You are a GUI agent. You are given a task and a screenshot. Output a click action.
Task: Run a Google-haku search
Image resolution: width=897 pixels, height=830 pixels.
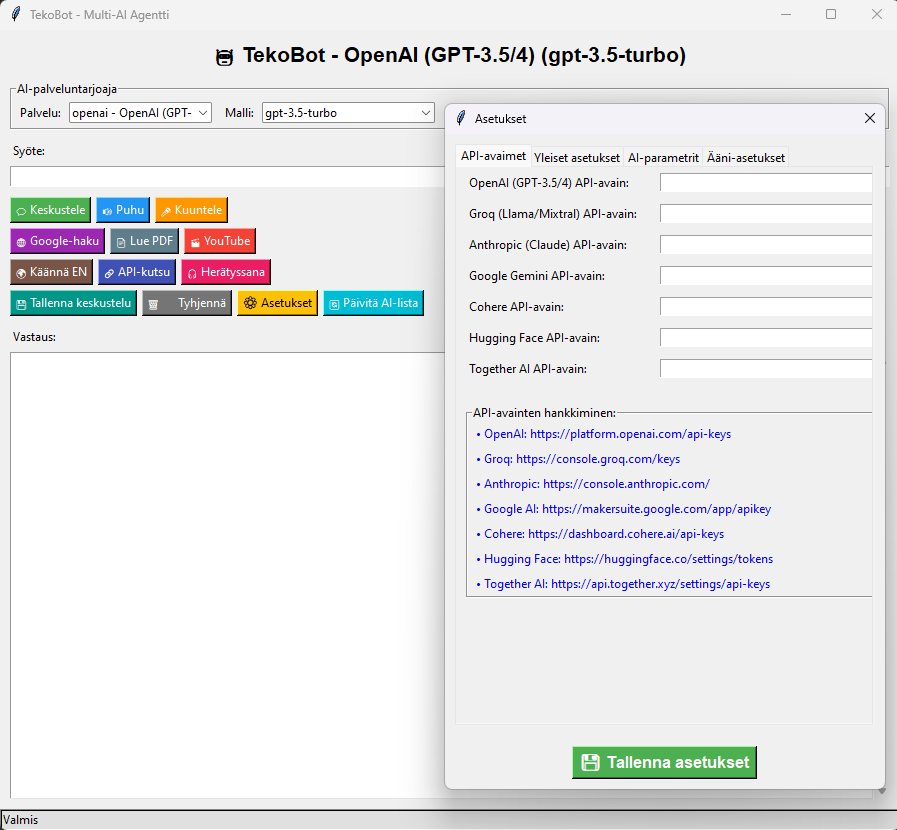(57, 241)
